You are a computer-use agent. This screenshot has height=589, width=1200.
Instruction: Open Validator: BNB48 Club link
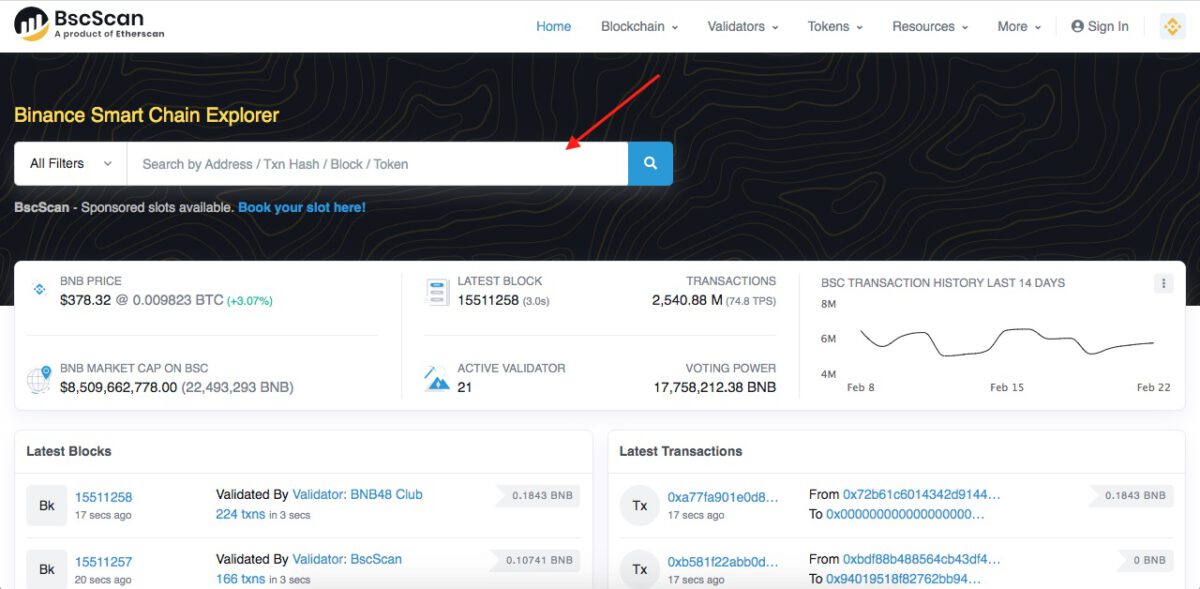point(357,494)
